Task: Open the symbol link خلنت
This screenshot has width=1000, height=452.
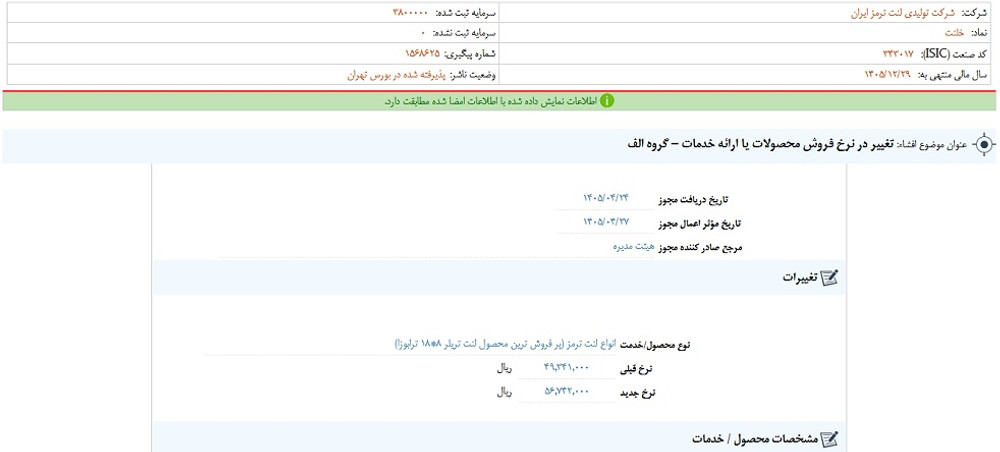Action: (x=955, y=33)
